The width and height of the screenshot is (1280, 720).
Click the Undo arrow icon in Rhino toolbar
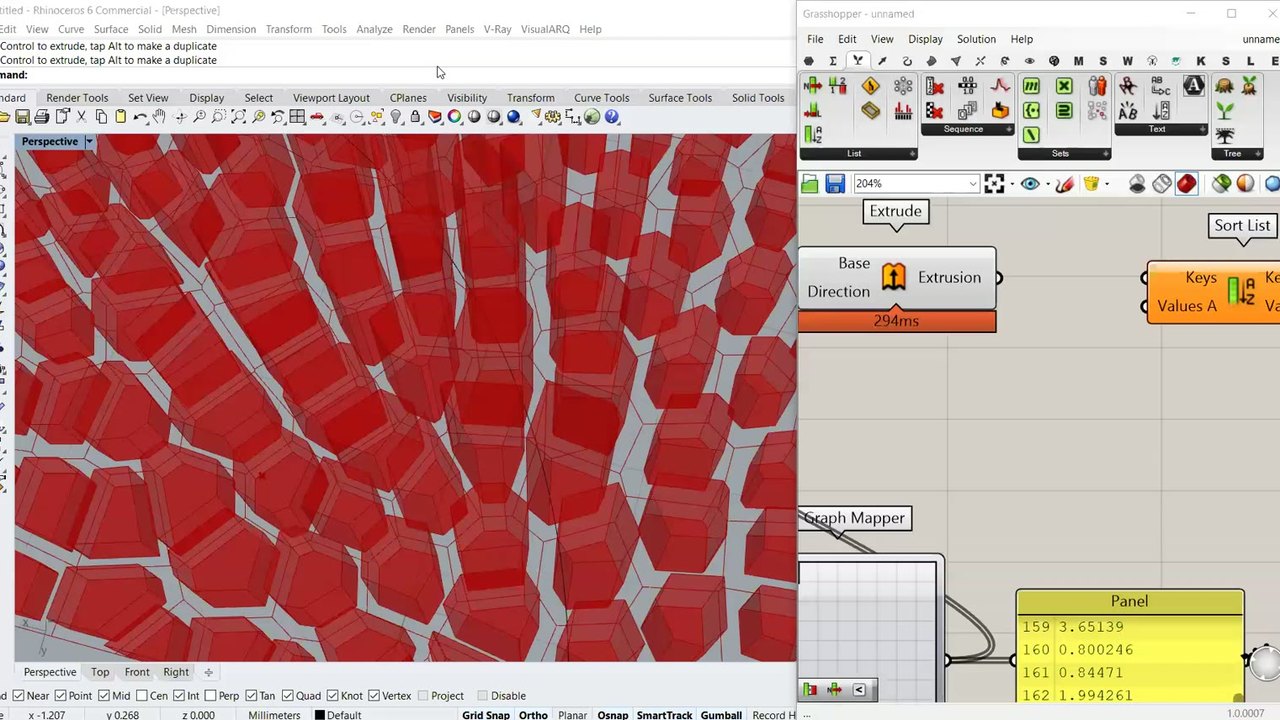click(140, 117)
